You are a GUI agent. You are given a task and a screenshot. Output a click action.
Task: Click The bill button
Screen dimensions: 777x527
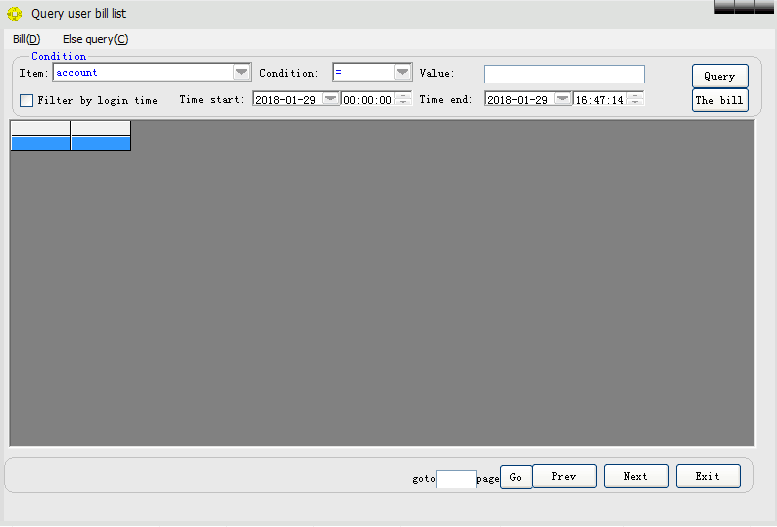tap(720, 100)
